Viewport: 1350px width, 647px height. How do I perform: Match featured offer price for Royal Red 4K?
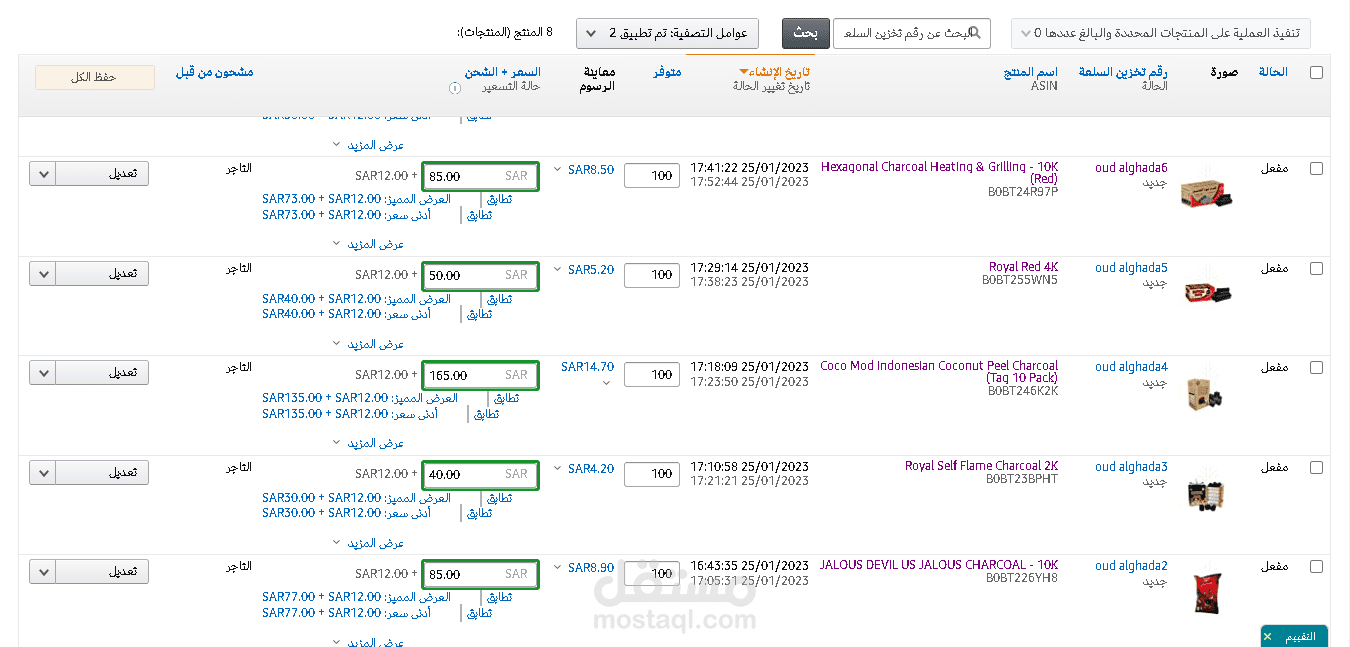(x=498, y=298)
